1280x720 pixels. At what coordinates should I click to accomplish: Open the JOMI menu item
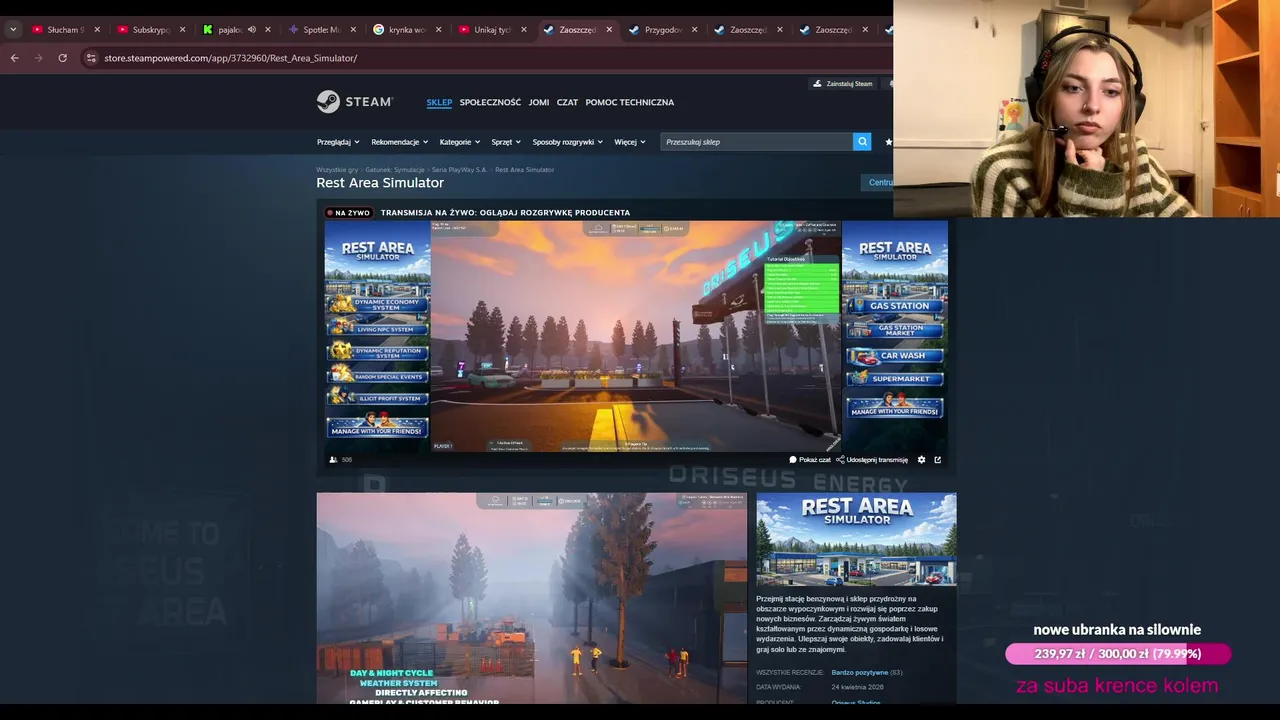[x=539, y=102]
